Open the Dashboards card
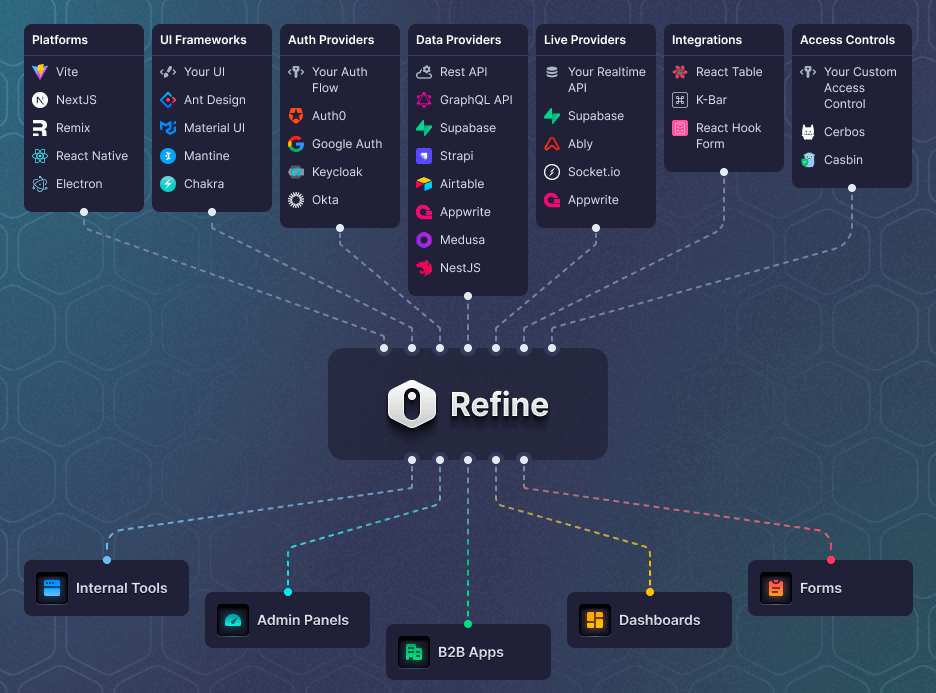 [649, 620]
